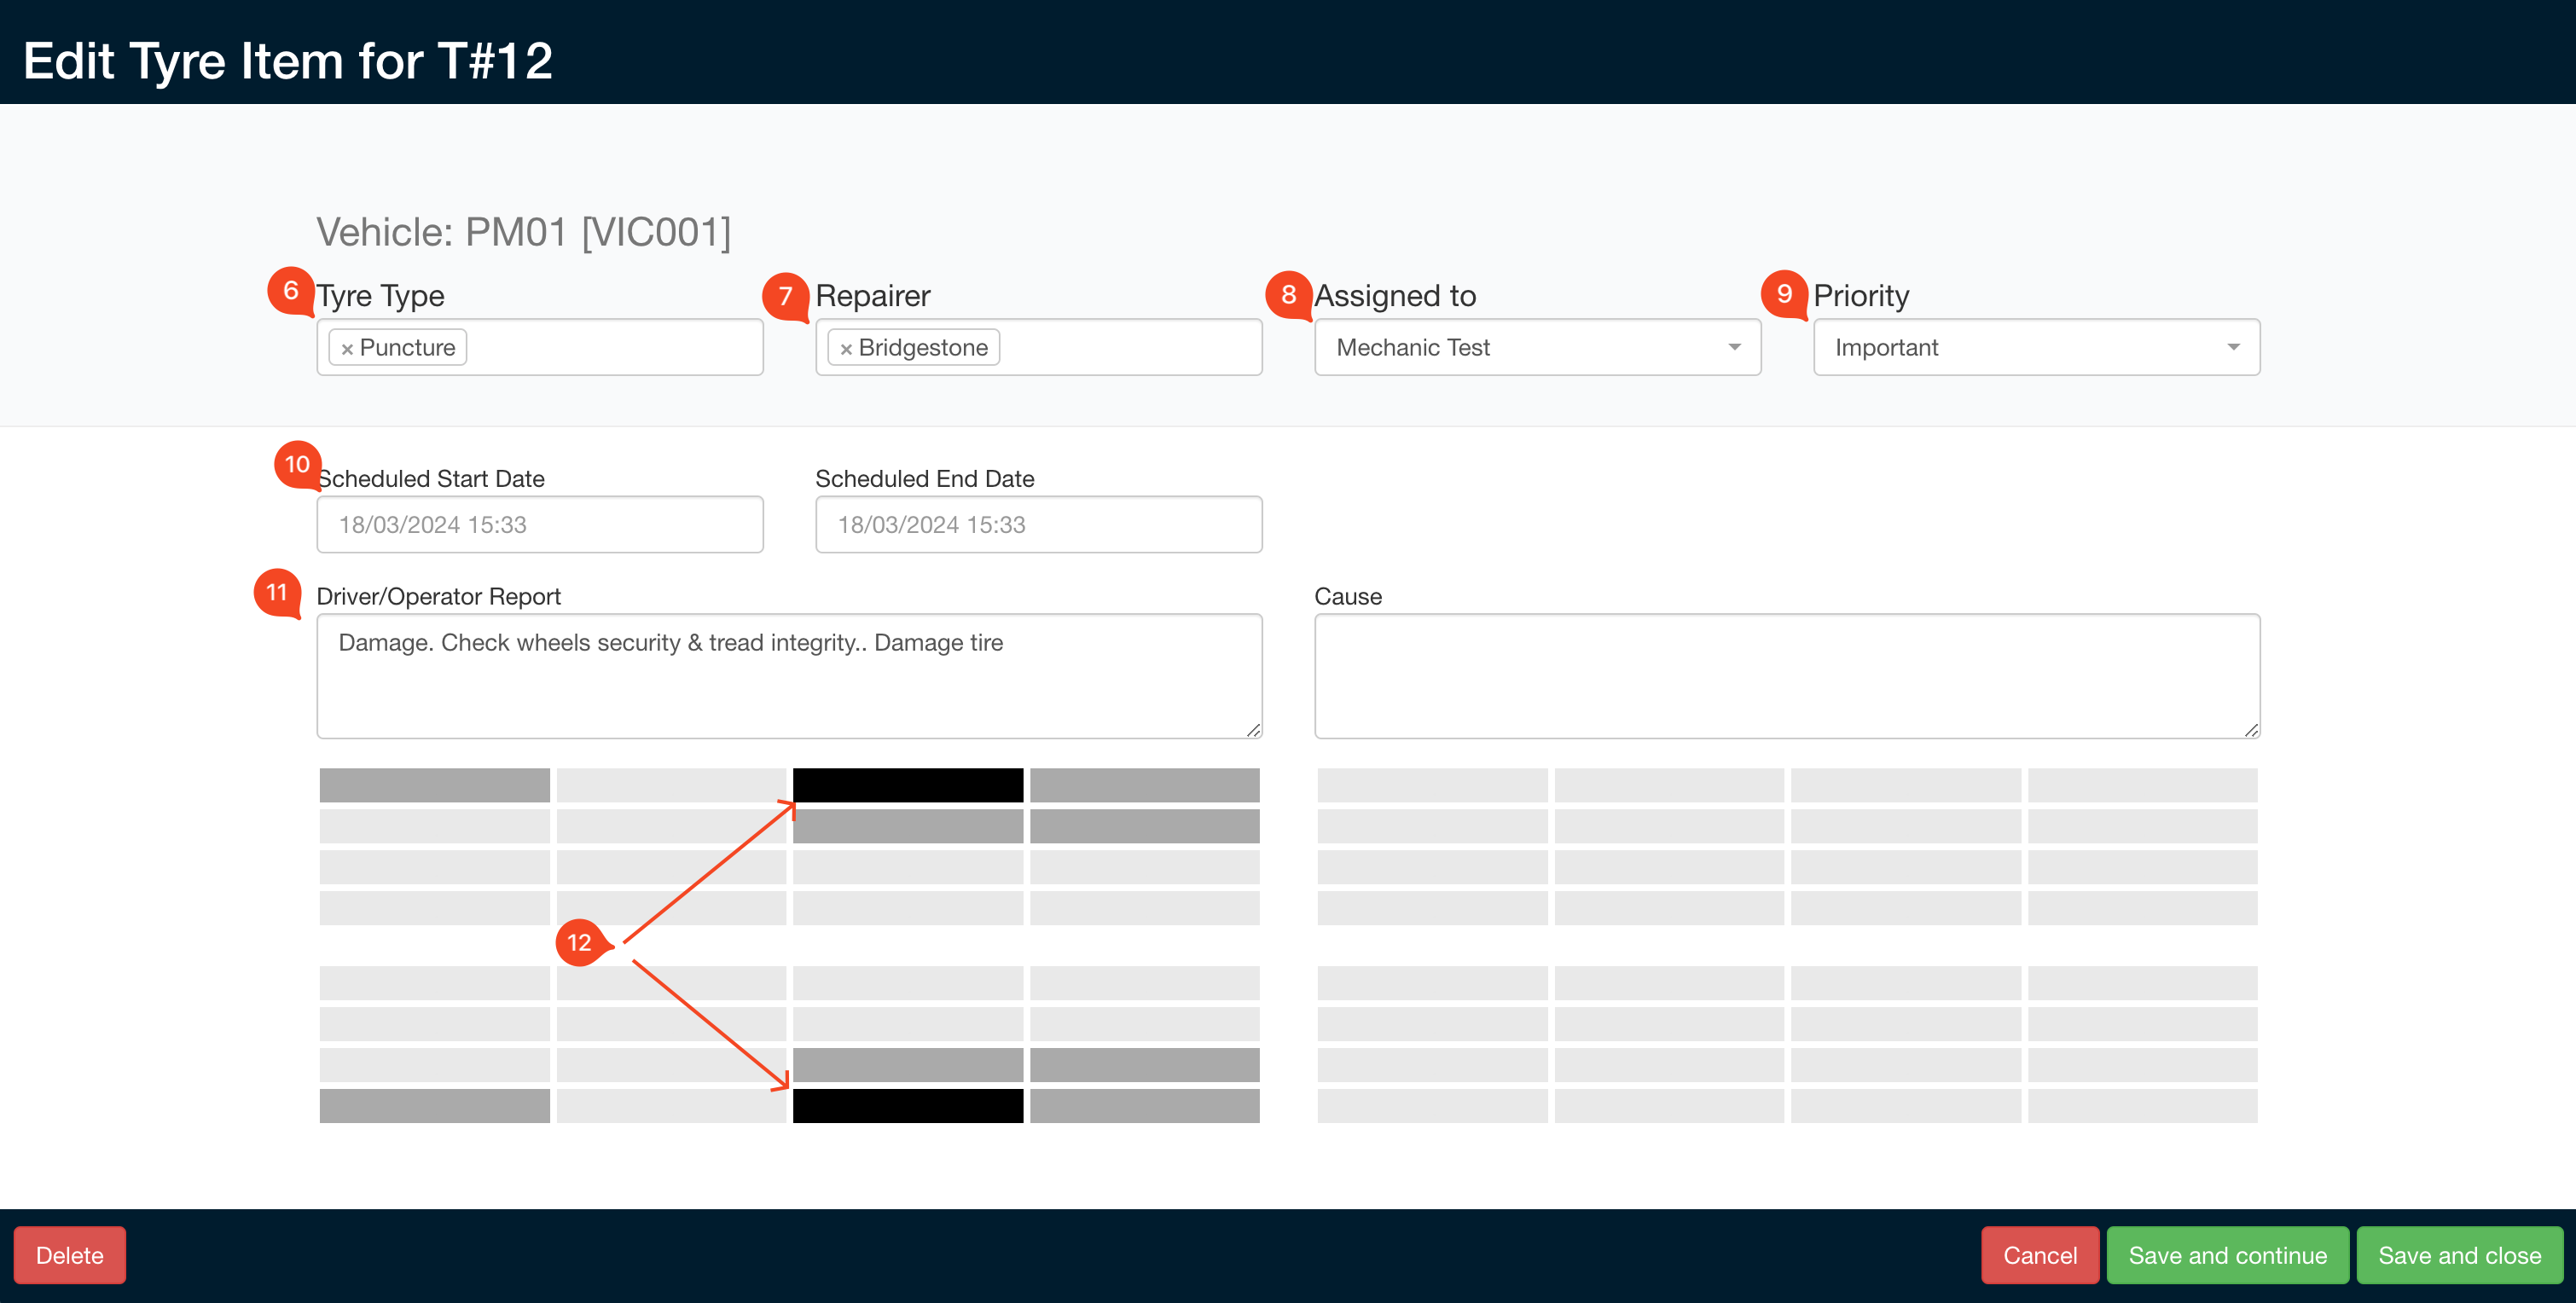Click the Bridgestone tag label
Image resolution: width=2576 pixels, height=1303 pixels.
point(923,347)
